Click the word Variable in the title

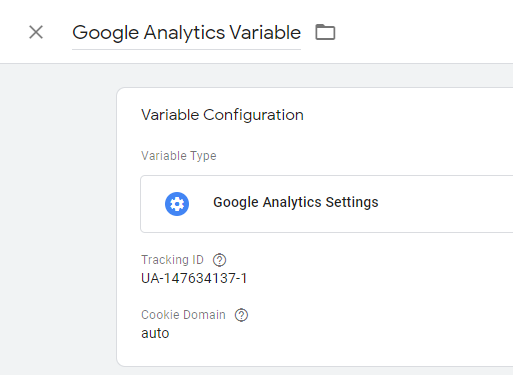tap(265, 33)
